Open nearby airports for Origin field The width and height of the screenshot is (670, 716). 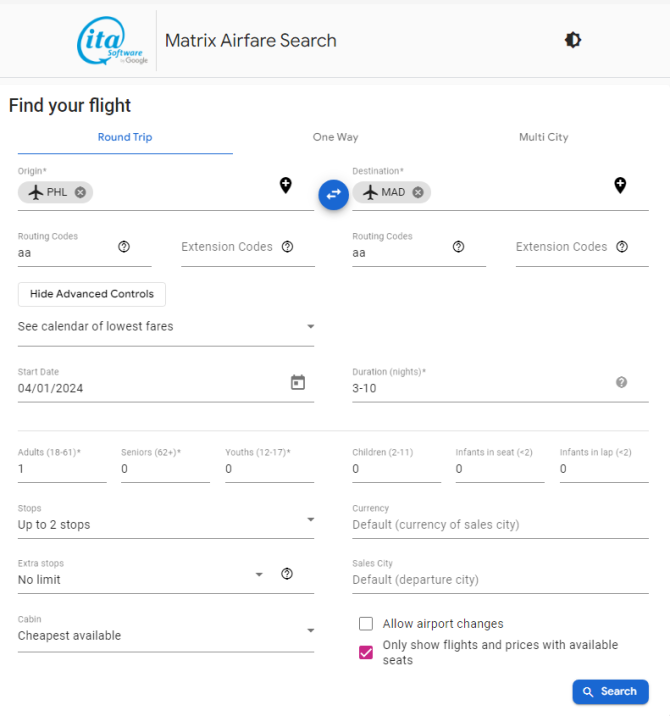coord(285,185)
